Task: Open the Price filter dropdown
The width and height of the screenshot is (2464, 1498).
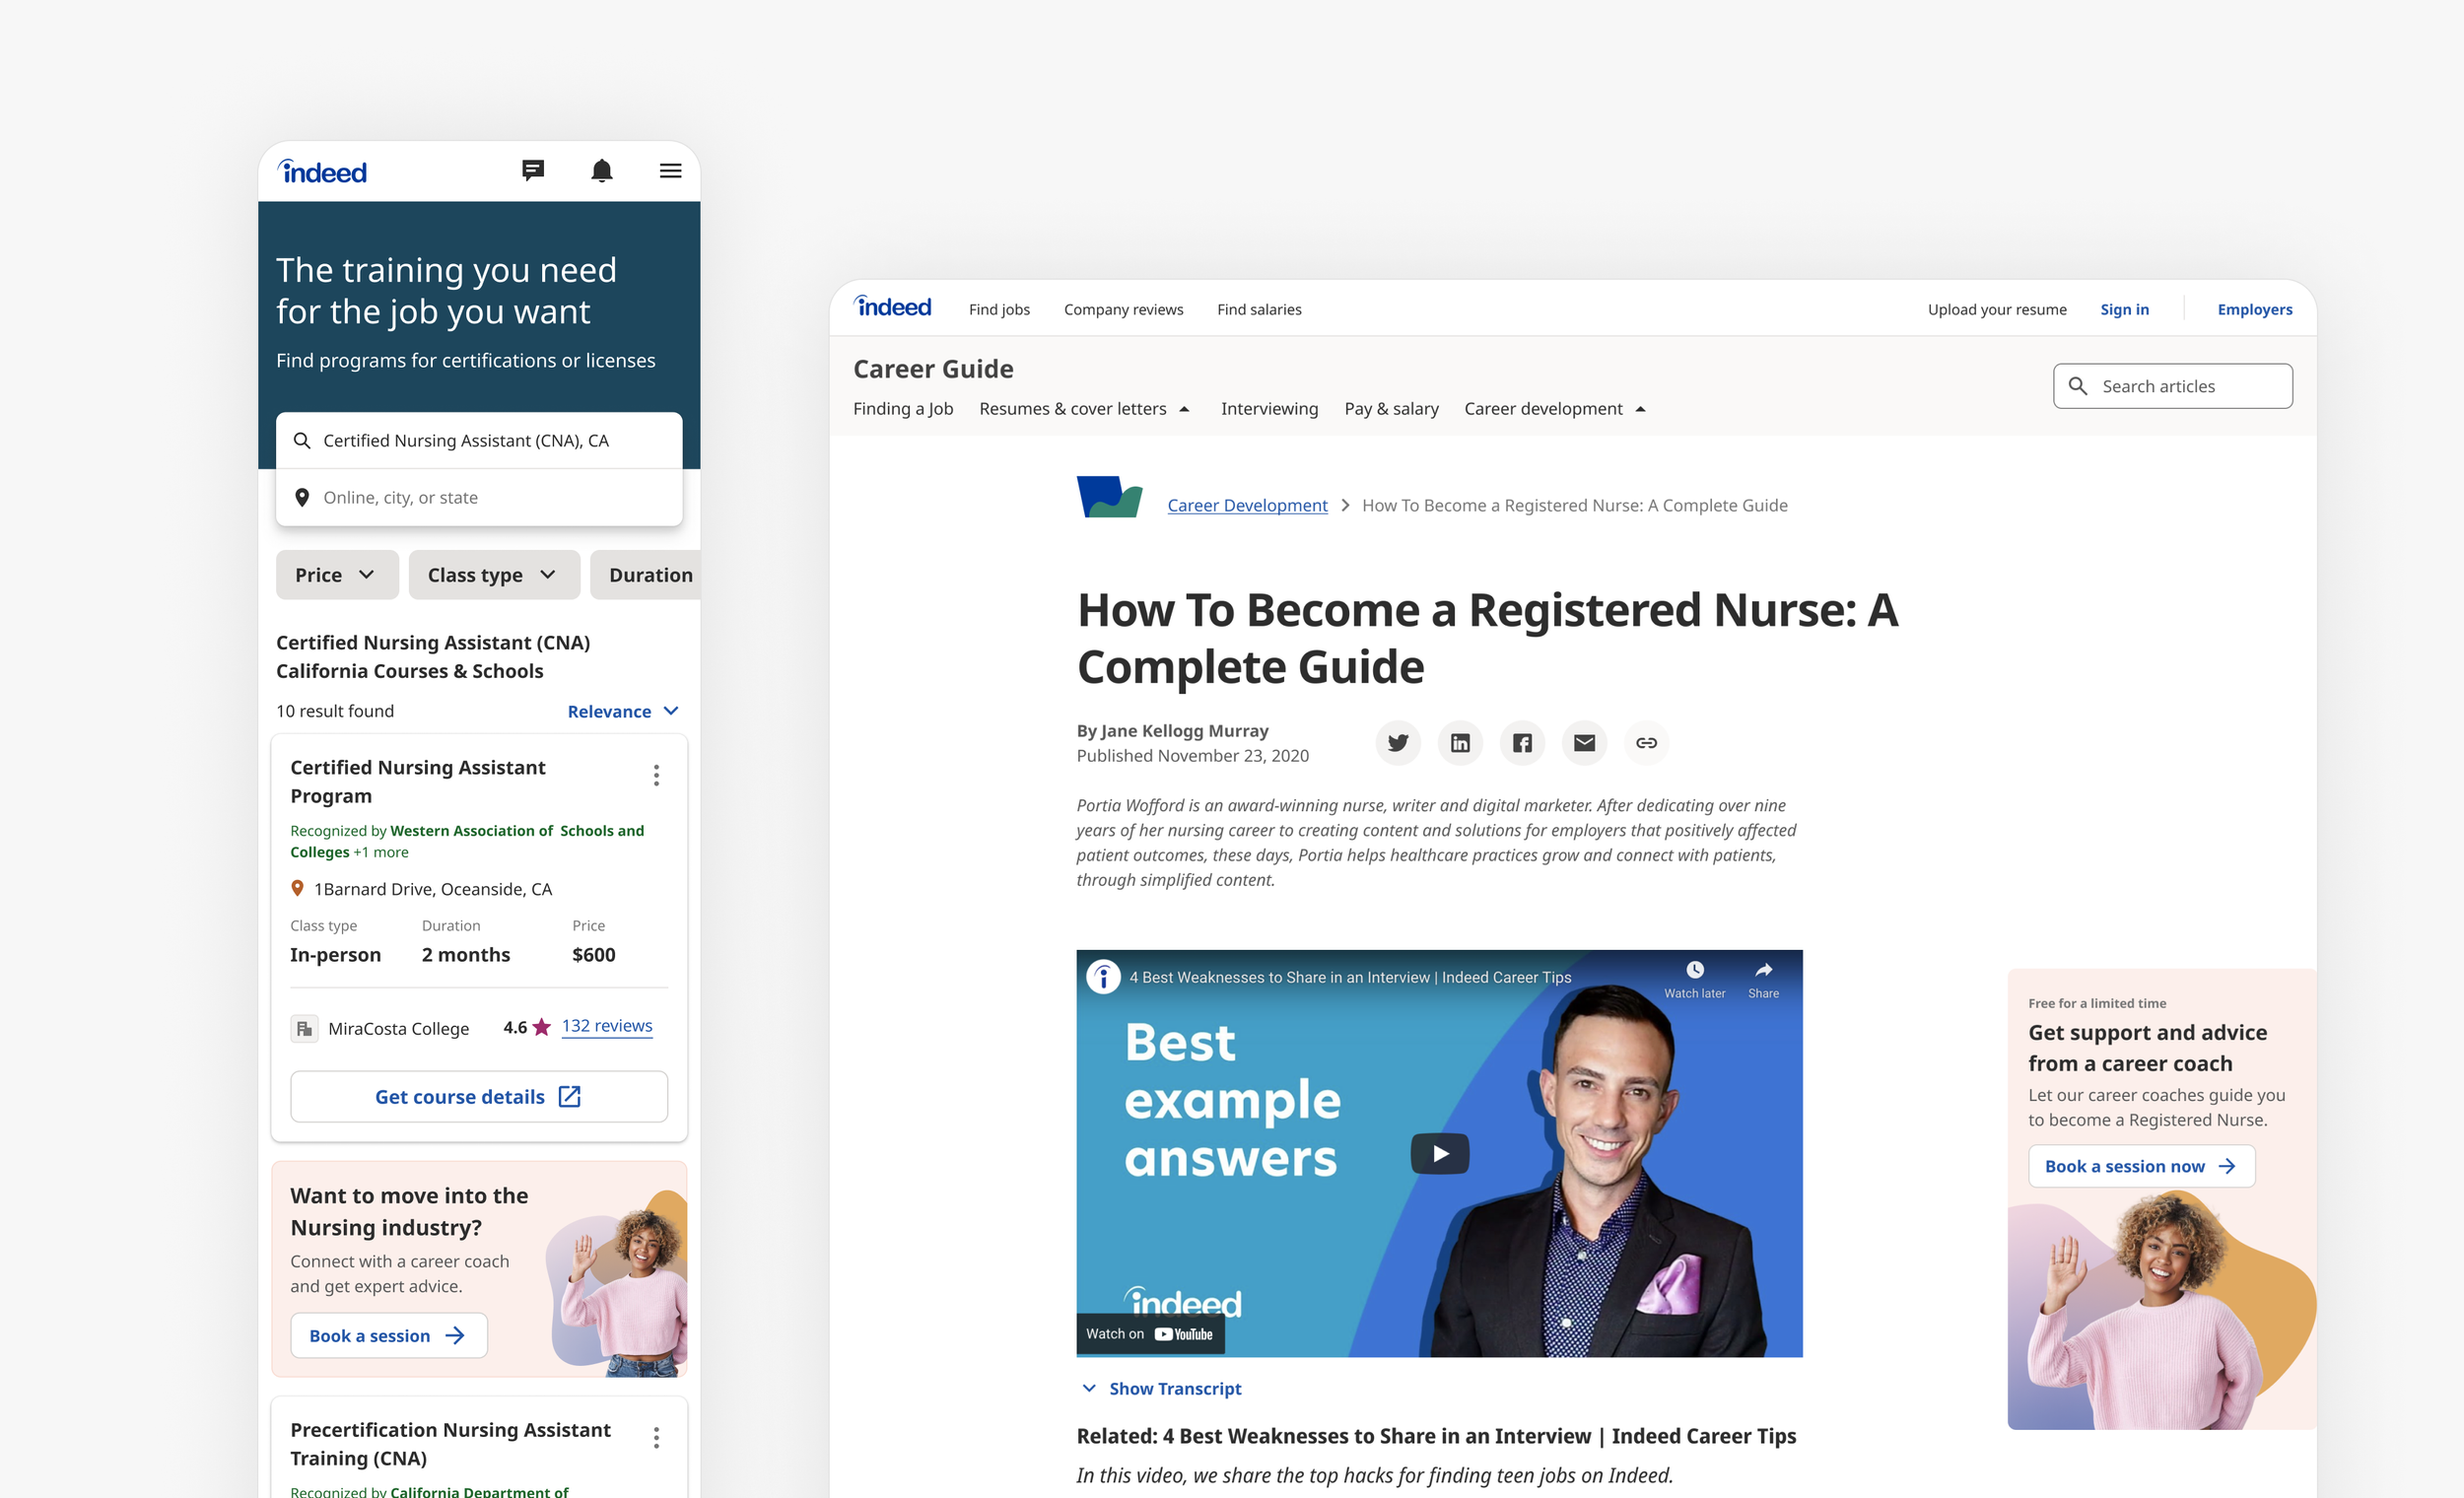Action: pos(336,575)
